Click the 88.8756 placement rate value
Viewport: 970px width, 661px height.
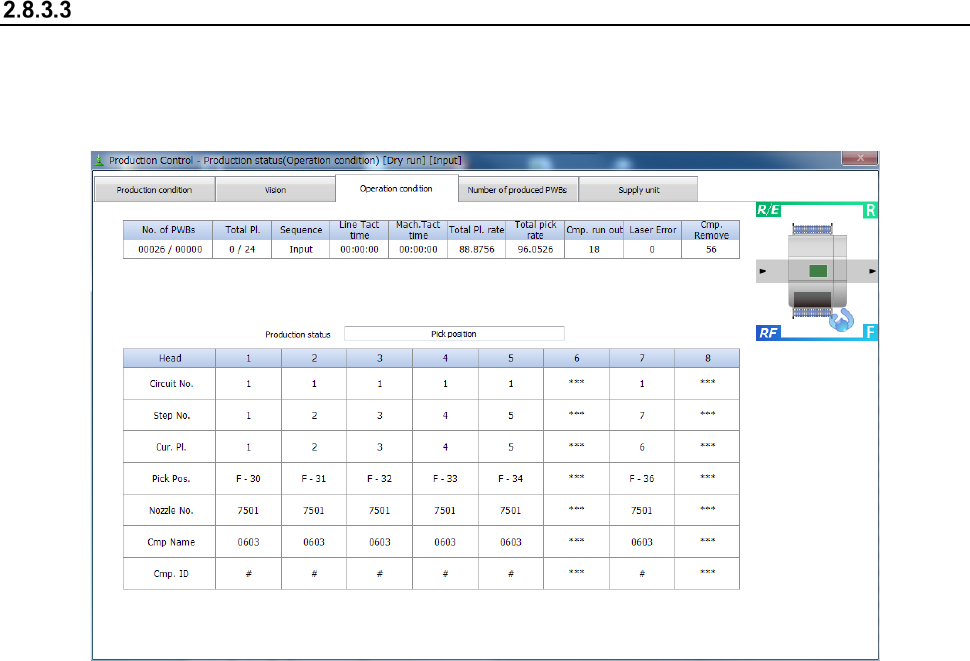(x=476, y=249)
